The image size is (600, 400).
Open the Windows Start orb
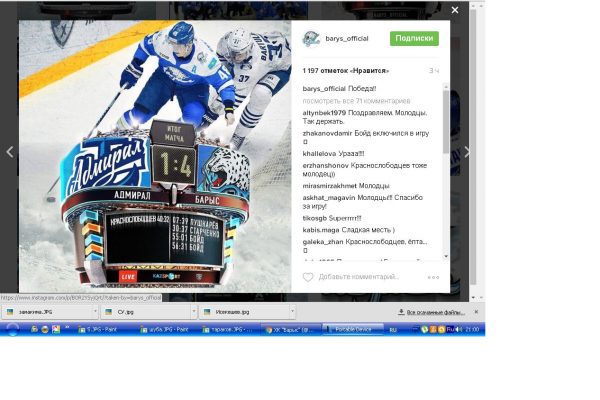click(x=12, y=329)
